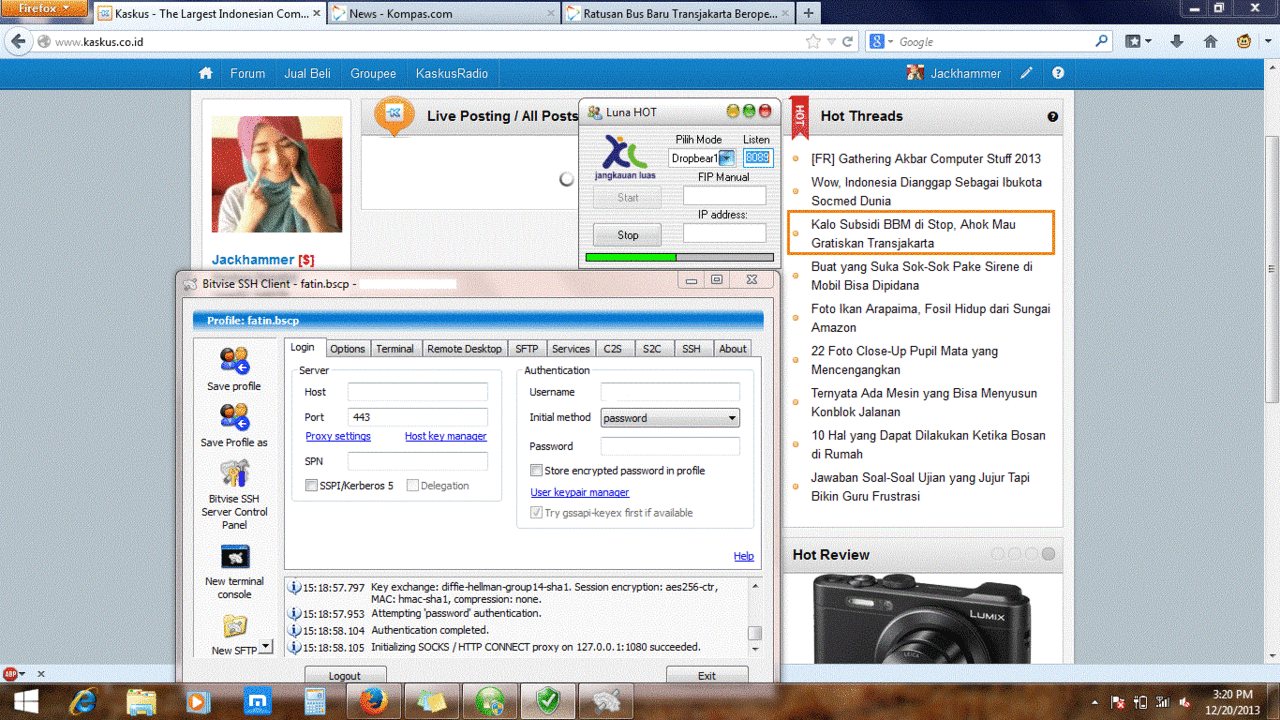Click the pencil icon in Kaskus navbar

[x=1027, y=73]
